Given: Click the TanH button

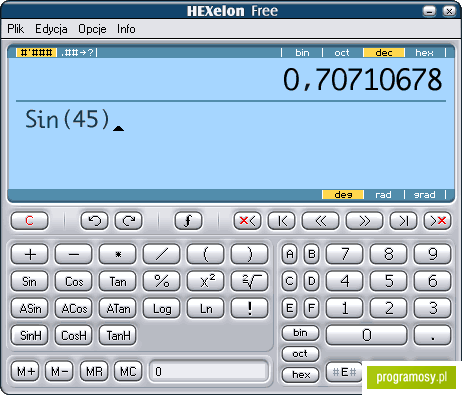Looking at the screenshot, I should (x=118, y=335).
